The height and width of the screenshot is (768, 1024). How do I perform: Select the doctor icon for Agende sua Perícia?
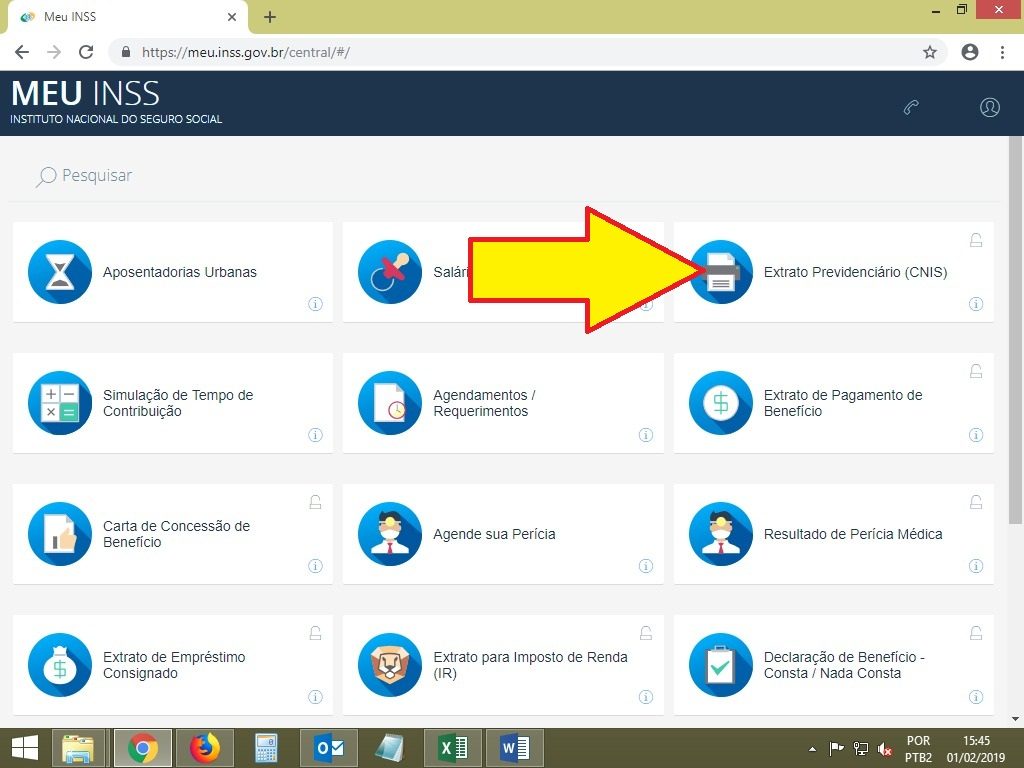(390, 534)
